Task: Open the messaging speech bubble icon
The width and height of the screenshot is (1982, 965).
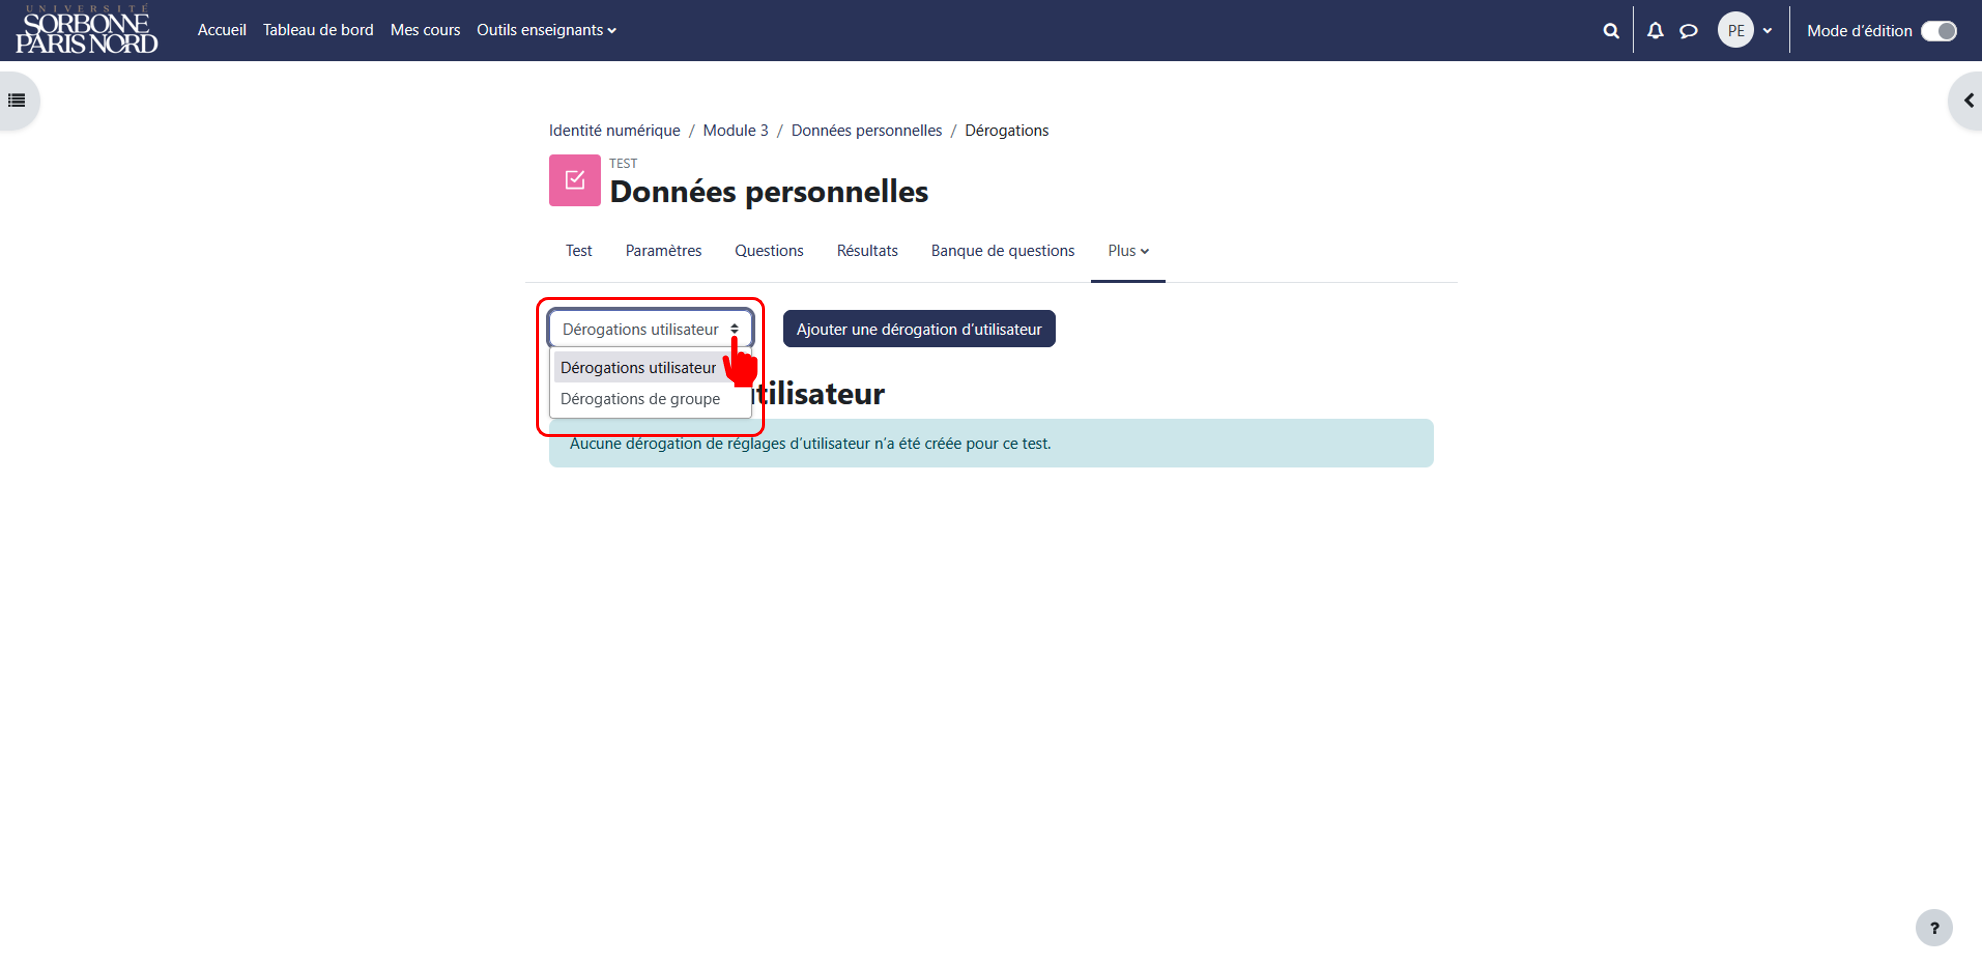Action: 1689,30
